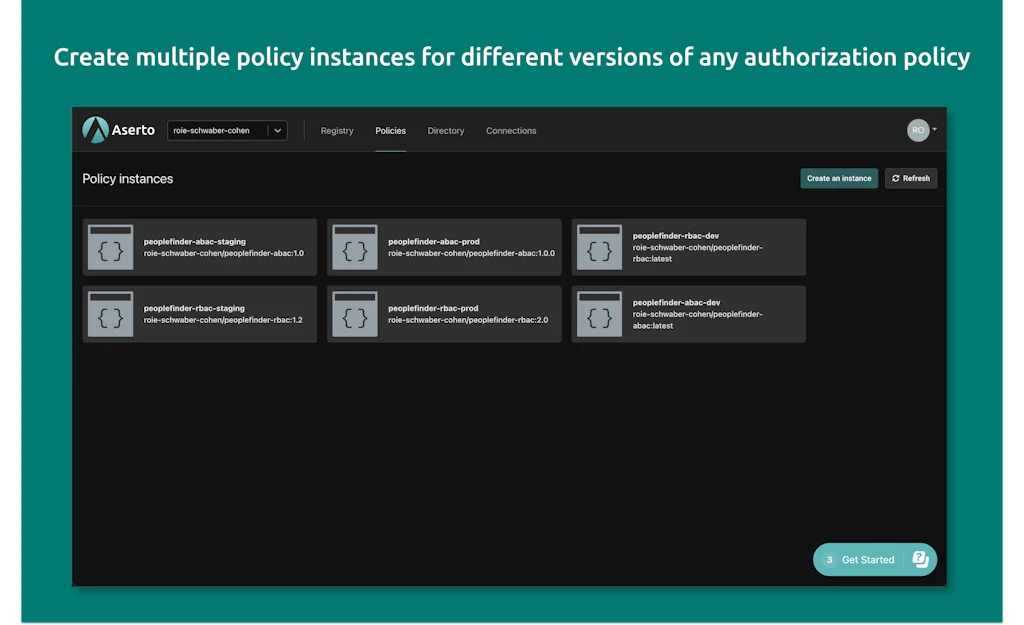
Task: Switch to the Directory tab
Action: 446,131
